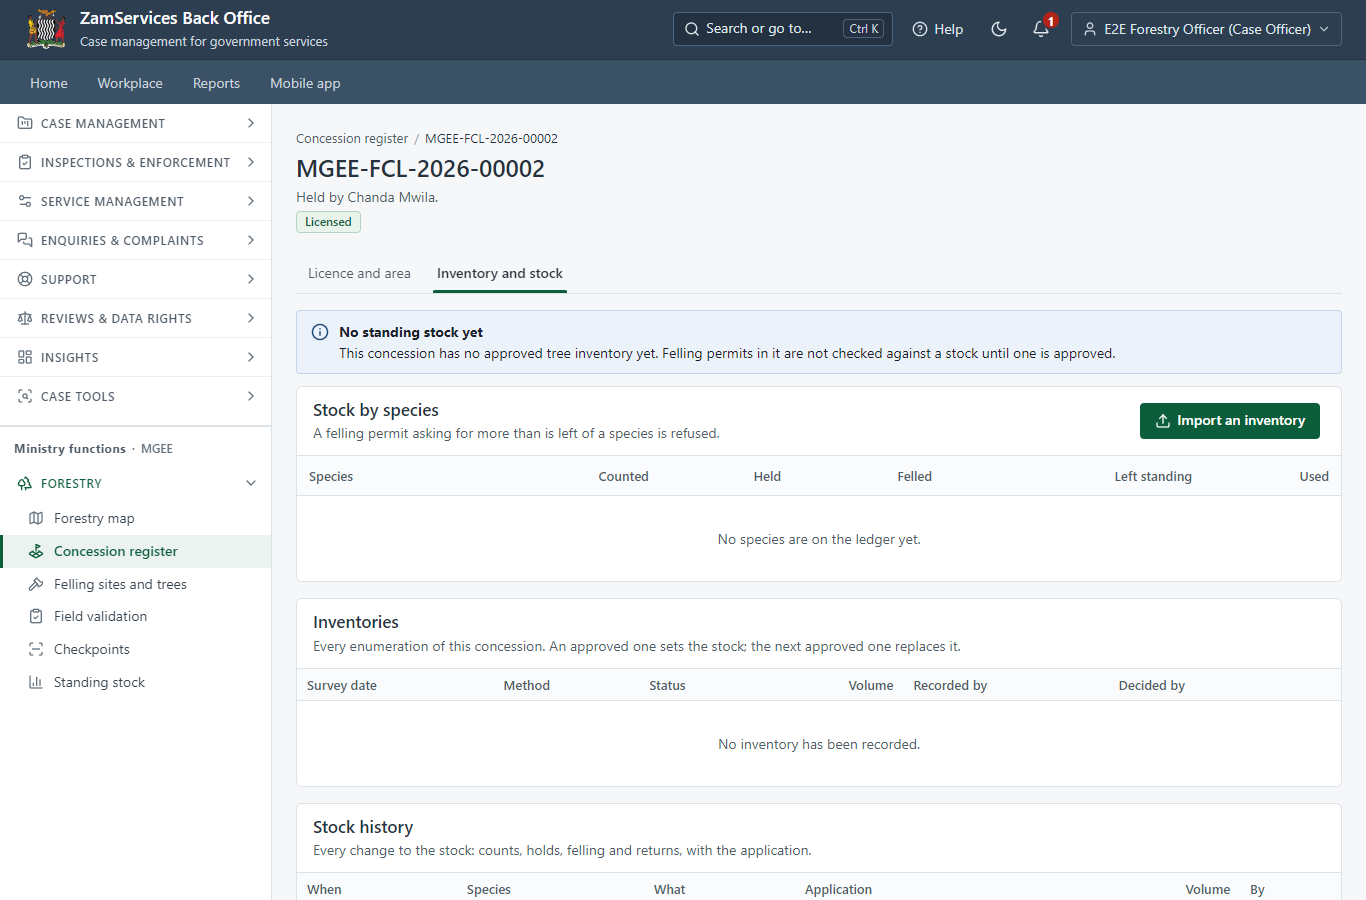Open the Reports menu item
Screen dimensions: 1366x900
[216, 83]
